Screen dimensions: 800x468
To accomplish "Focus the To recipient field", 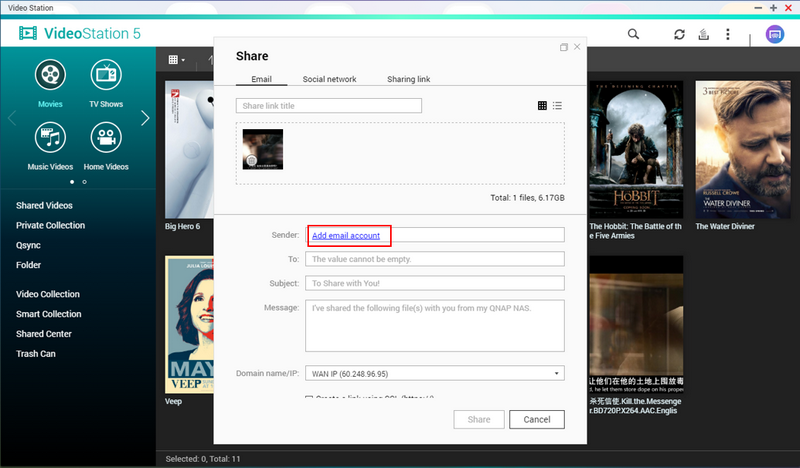I will (x=435, y=259).
